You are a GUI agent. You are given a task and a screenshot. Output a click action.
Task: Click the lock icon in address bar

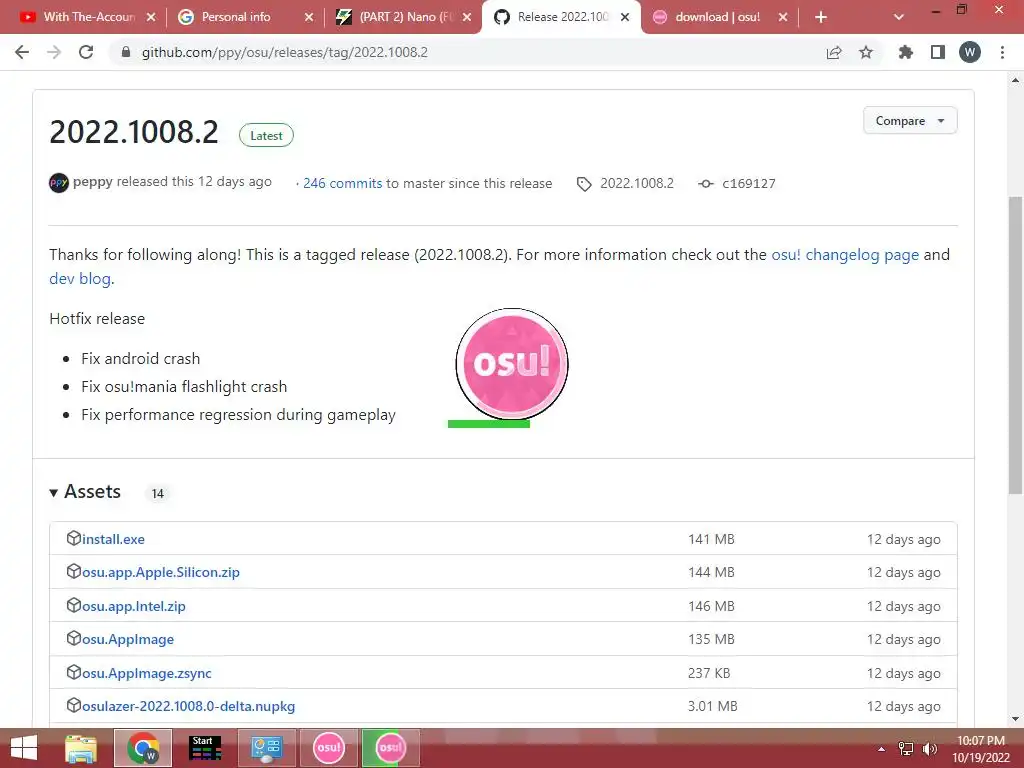pos(126,52)
